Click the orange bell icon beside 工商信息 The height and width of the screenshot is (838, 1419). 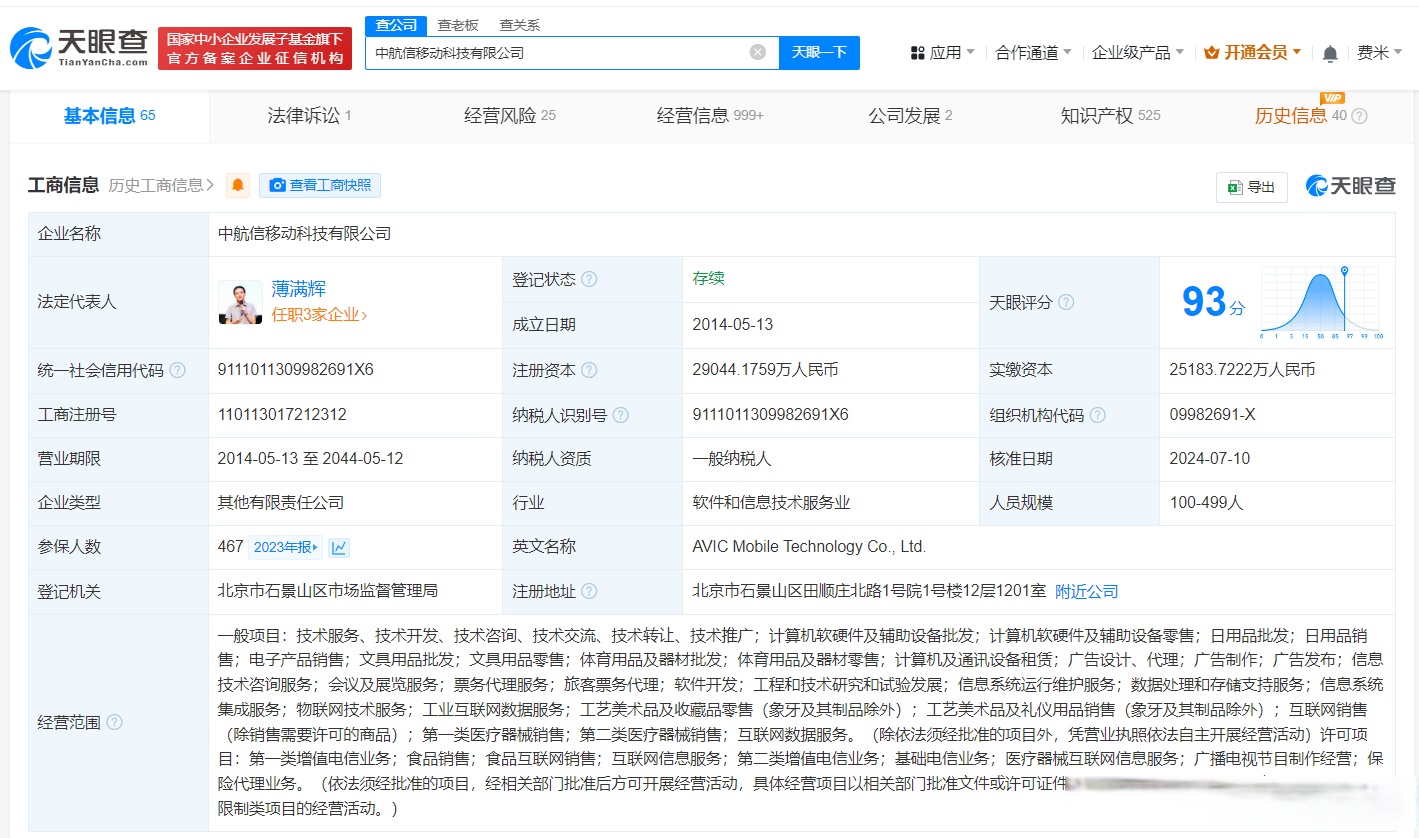tap(237, 184)
